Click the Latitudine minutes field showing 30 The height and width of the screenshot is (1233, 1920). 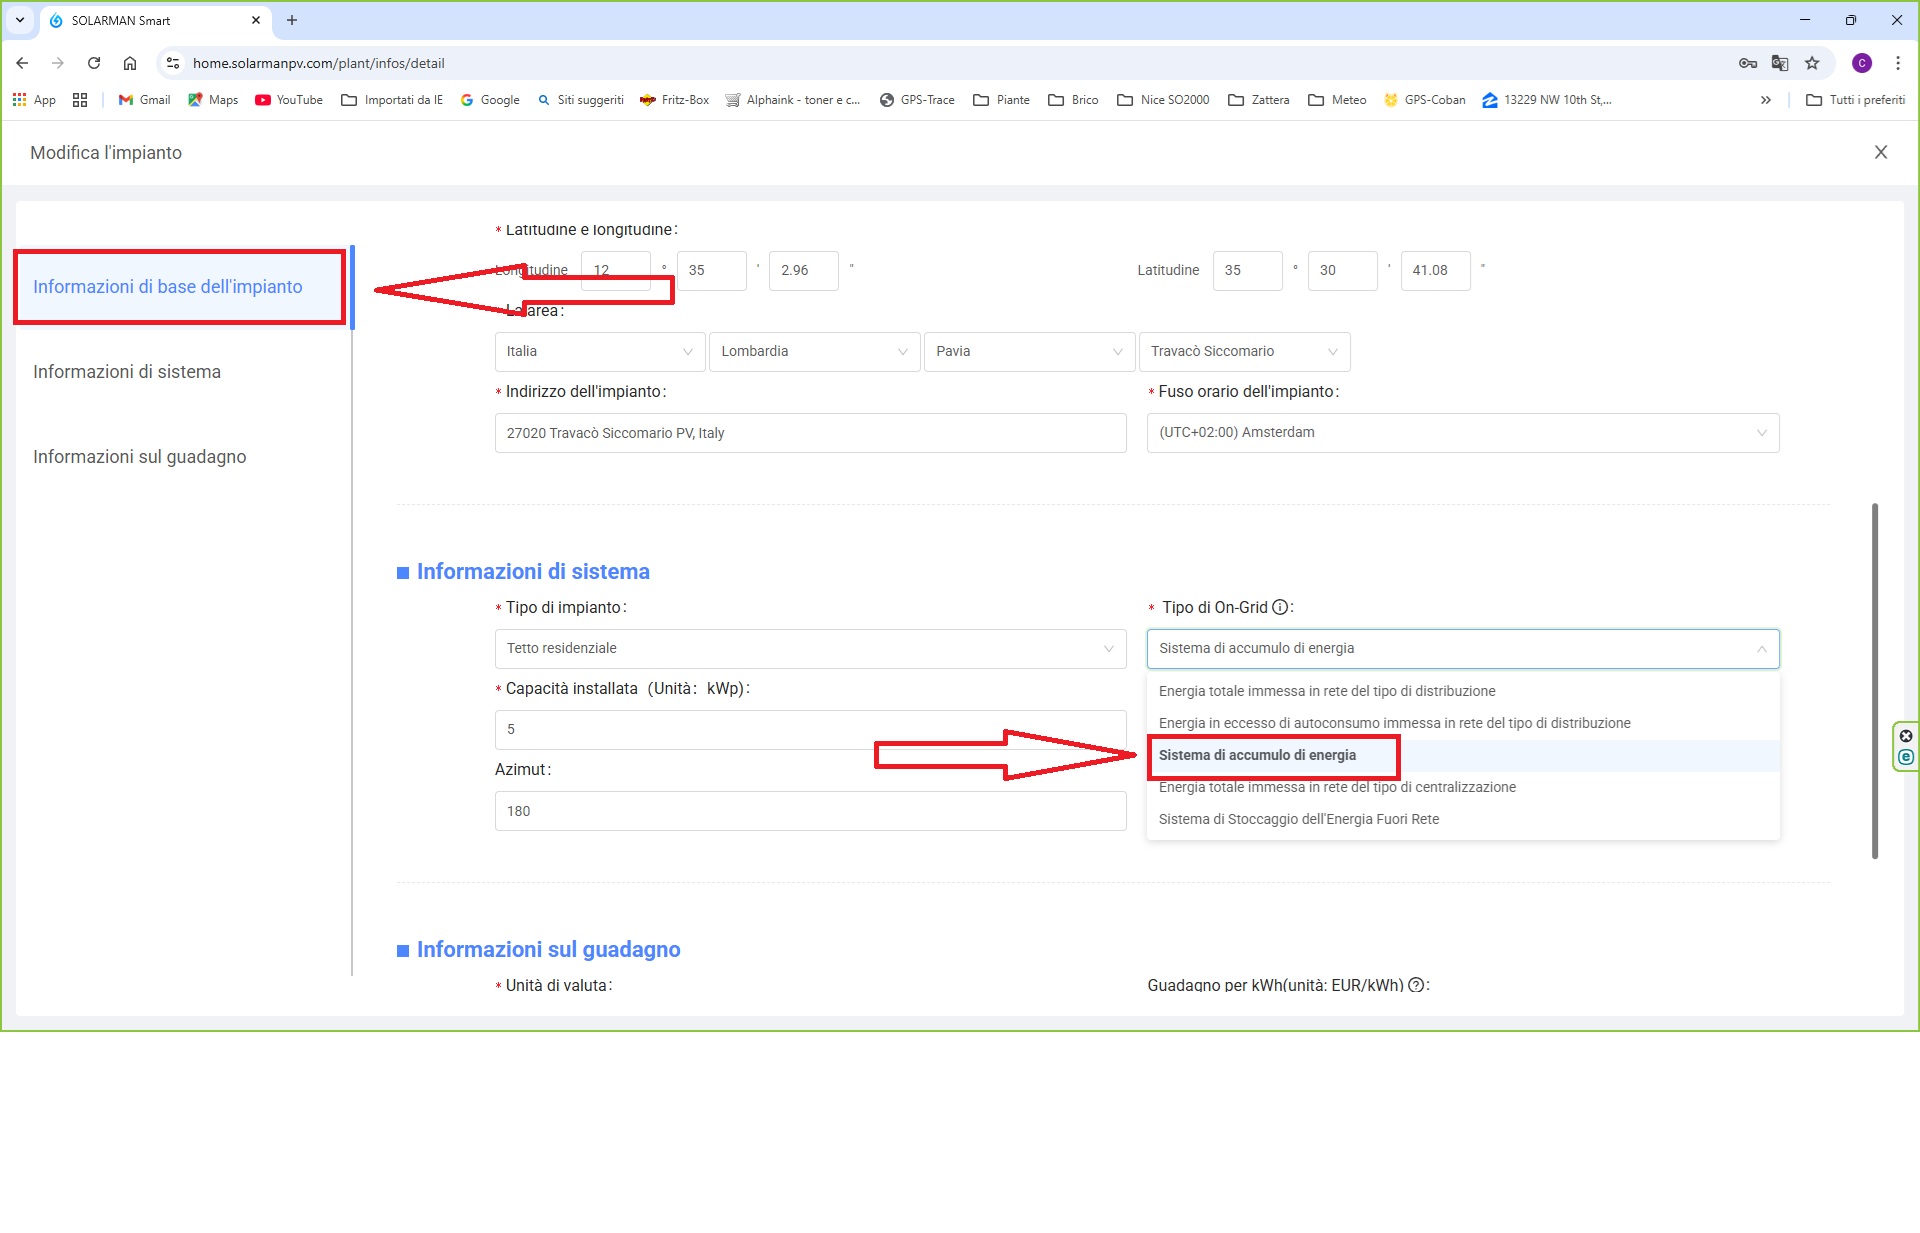(1343, 271)
